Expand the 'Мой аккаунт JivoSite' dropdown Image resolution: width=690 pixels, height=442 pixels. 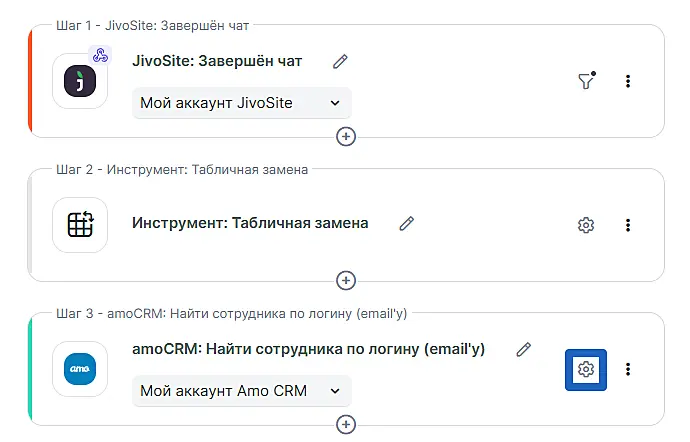coord(241,102)
